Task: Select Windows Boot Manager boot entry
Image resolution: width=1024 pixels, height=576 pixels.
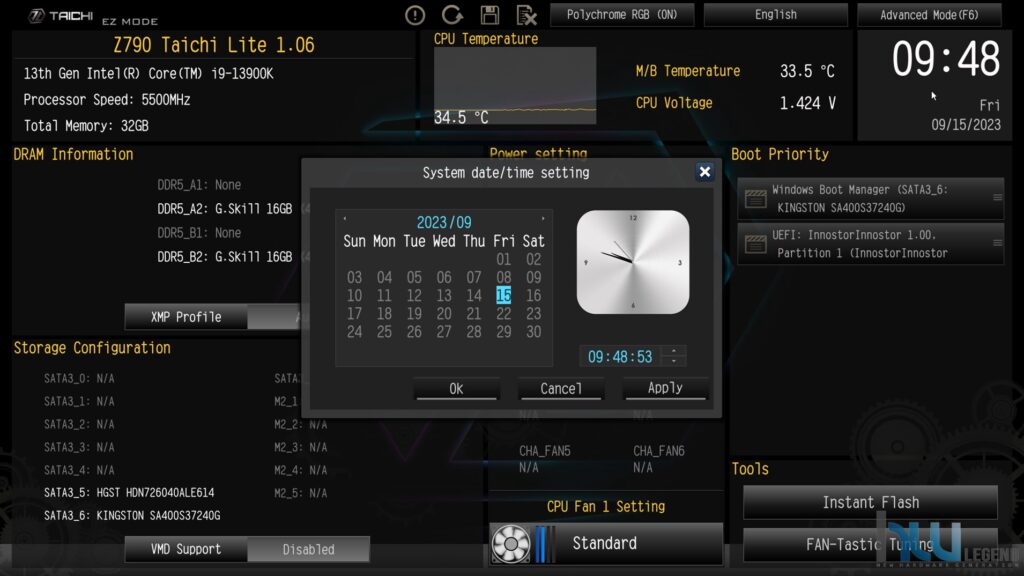Action: tap(871, 199)
